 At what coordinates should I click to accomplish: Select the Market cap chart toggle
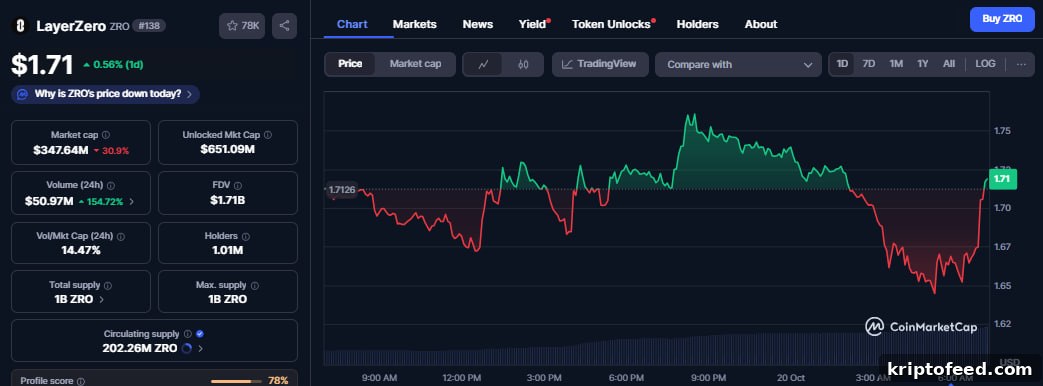[415, 64]
